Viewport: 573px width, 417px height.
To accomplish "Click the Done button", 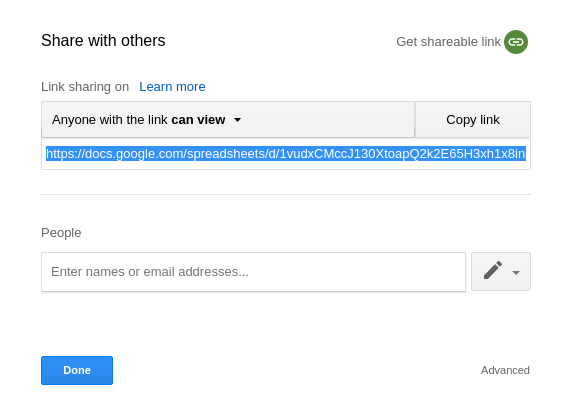I will click(77, 370).
